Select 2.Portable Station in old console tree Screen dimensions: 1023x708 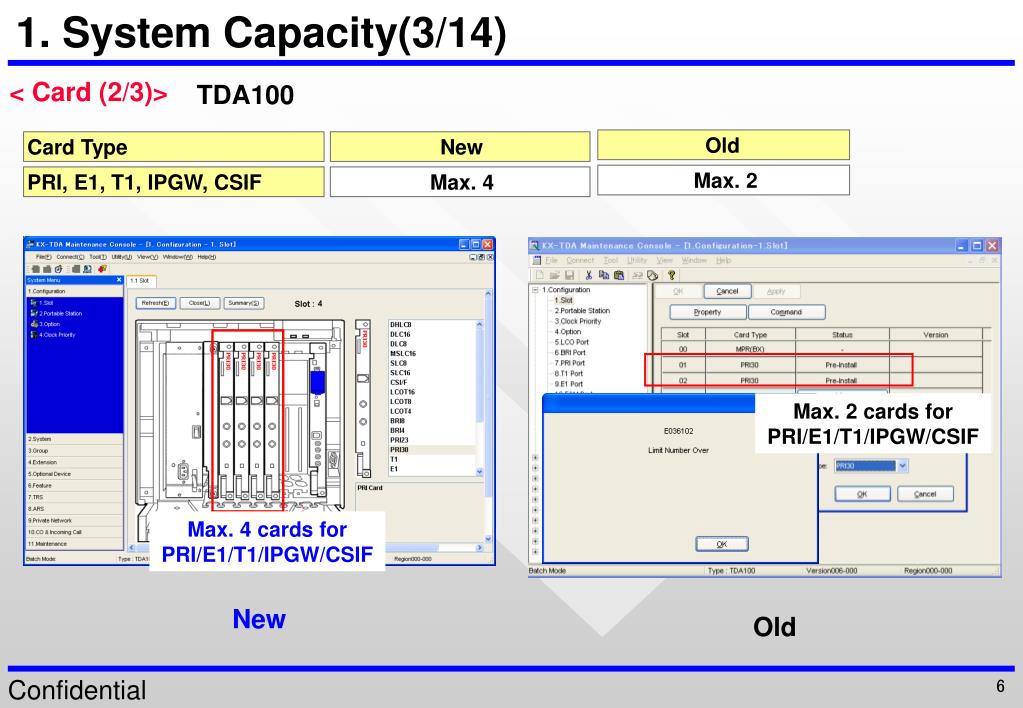click(x=582, y=311)
